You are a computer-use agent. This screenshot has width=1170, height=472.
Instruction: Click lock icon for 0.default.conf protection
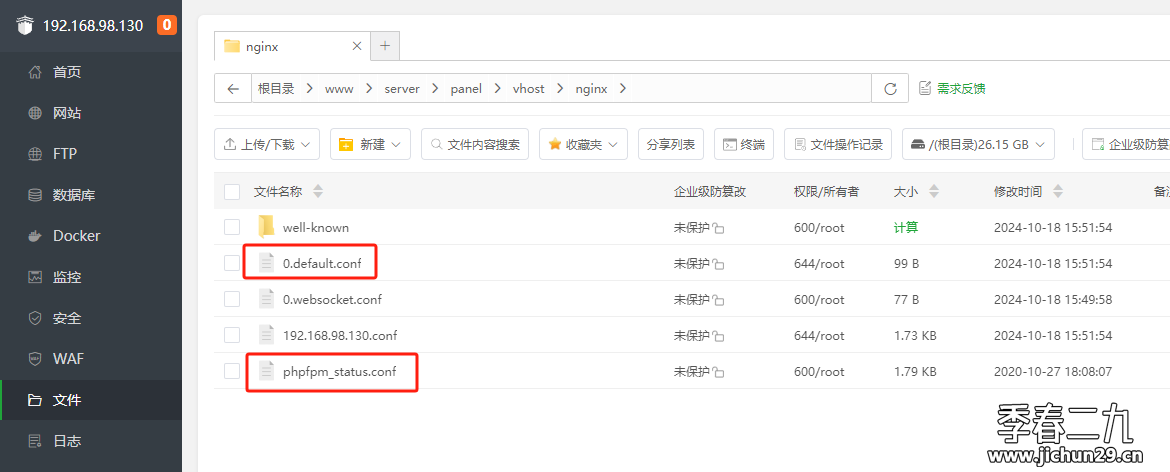[719, 264]
